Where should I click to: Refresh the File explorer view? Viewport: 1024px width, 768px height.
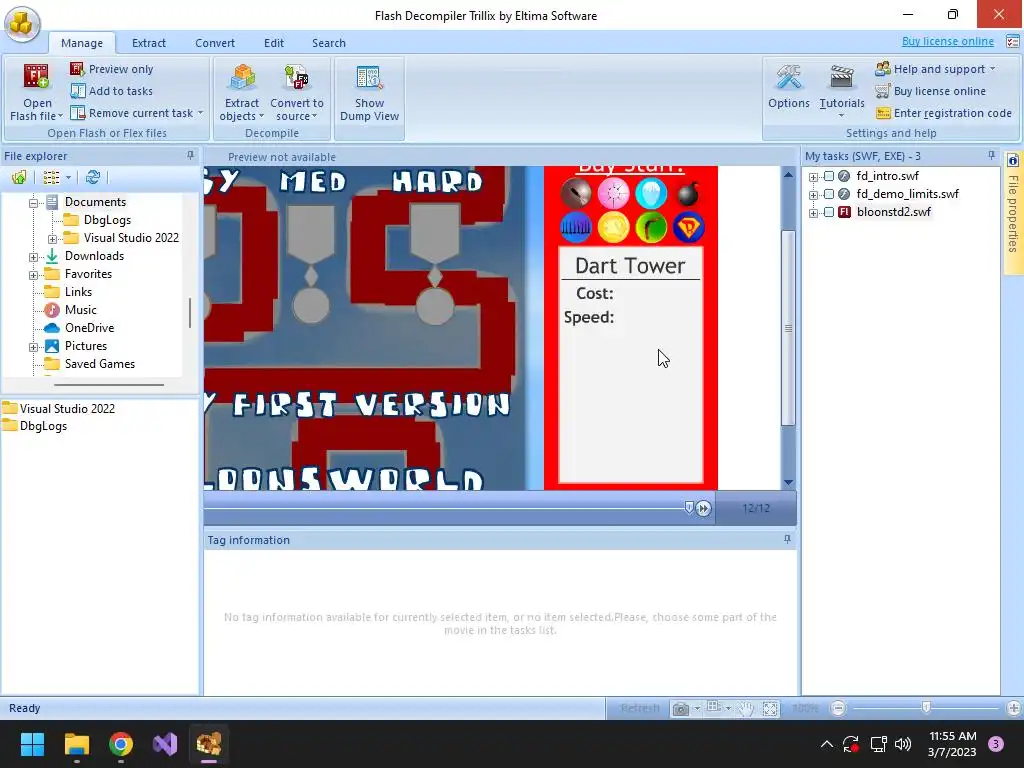click(93, 177)
